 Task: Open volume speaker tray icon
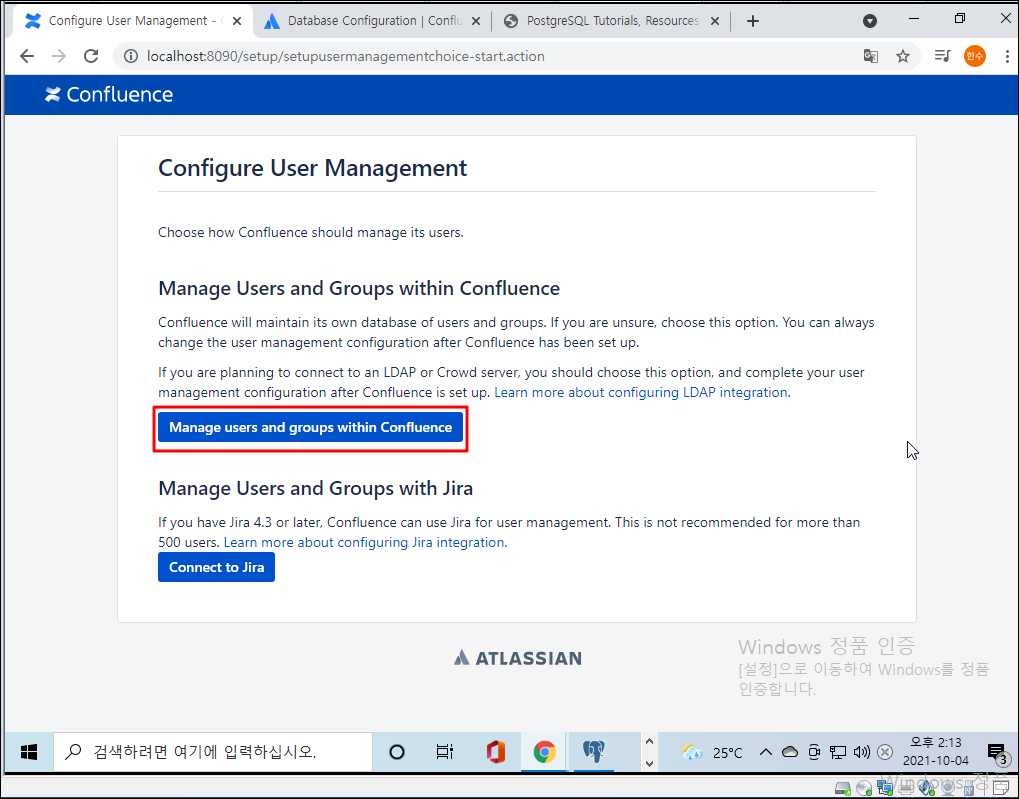pos(862,752)
